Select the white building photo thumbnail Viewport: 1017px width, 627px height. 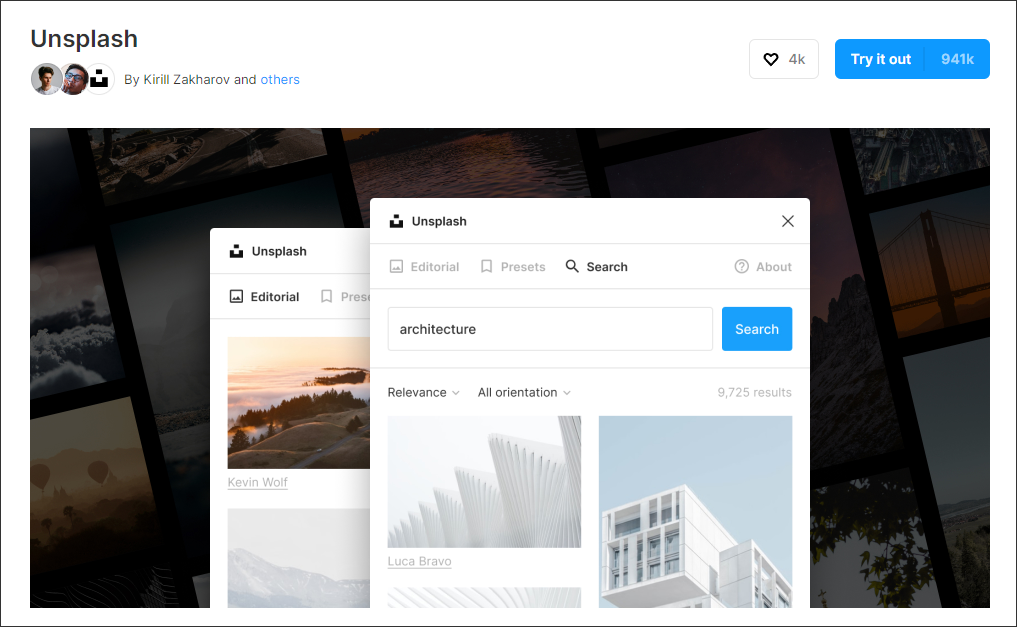point(695,512)
